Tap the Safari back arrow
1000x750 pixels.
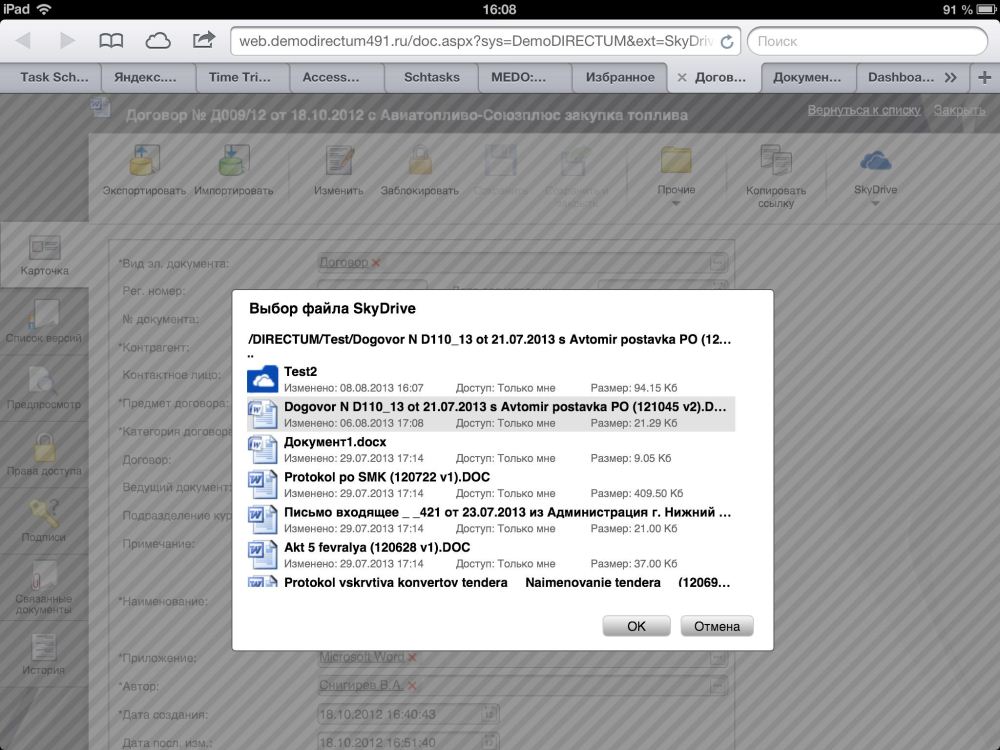pos(24,41)
